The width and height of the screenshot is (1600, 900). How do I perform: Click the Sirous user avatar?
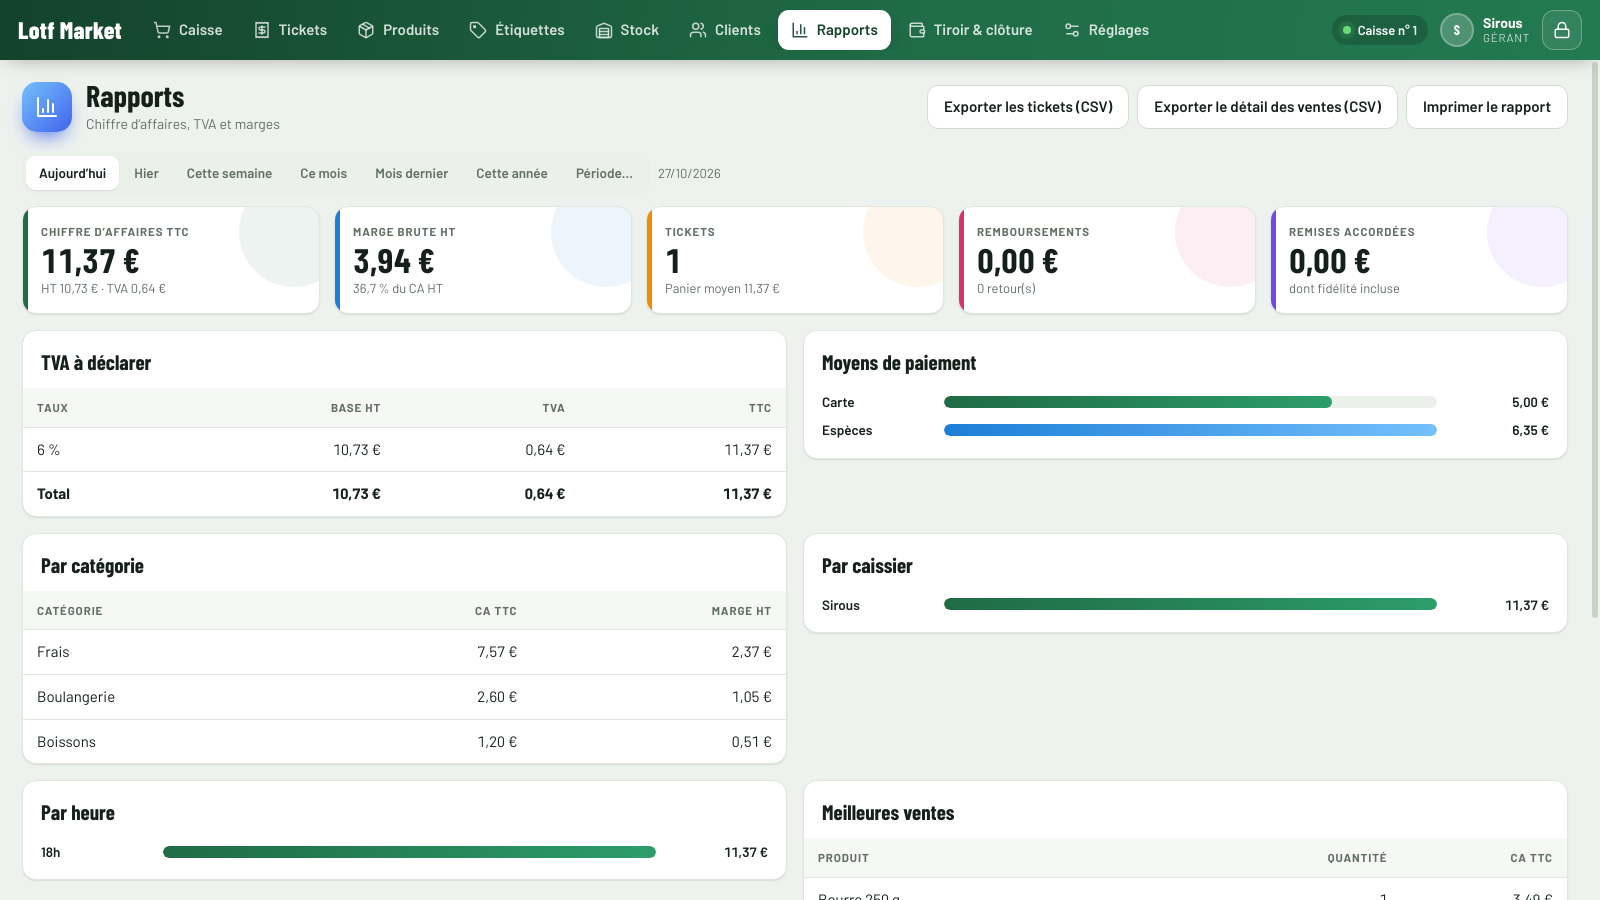point(1457,30)
